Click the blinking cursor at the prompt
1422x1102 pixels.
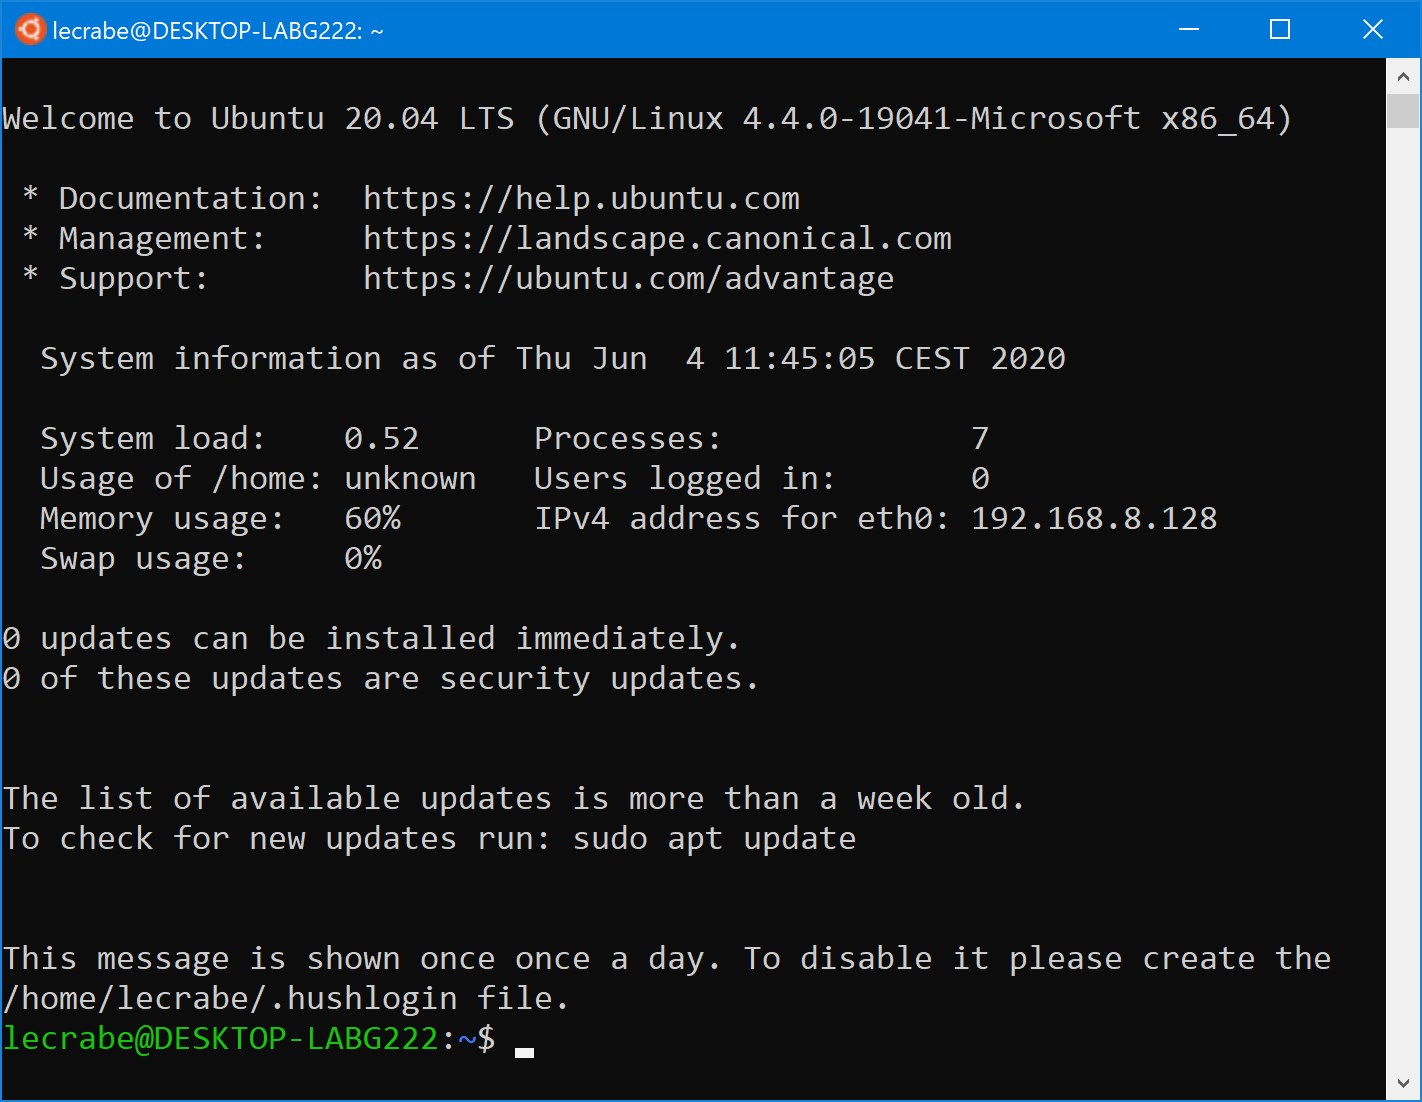click(x=524, y=1051)
